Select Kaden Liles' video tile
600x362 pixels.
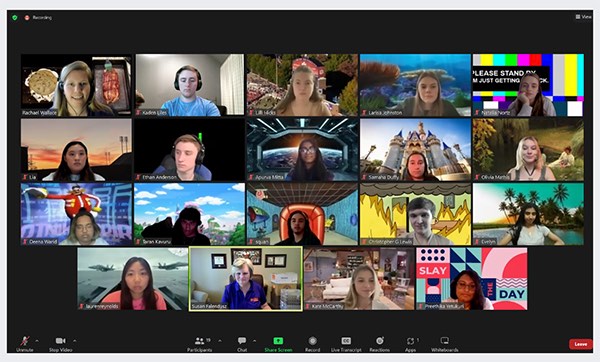pos(190,85)
